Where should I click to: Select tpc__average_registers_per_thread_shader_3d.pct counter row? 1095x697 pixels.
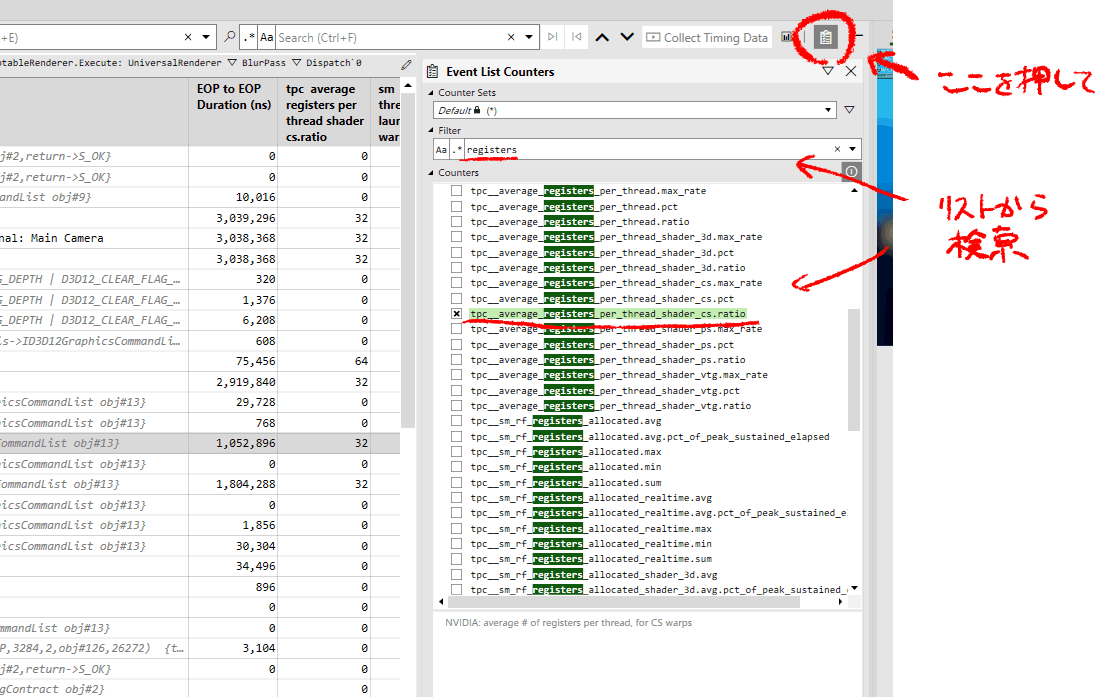coord(602,253)
